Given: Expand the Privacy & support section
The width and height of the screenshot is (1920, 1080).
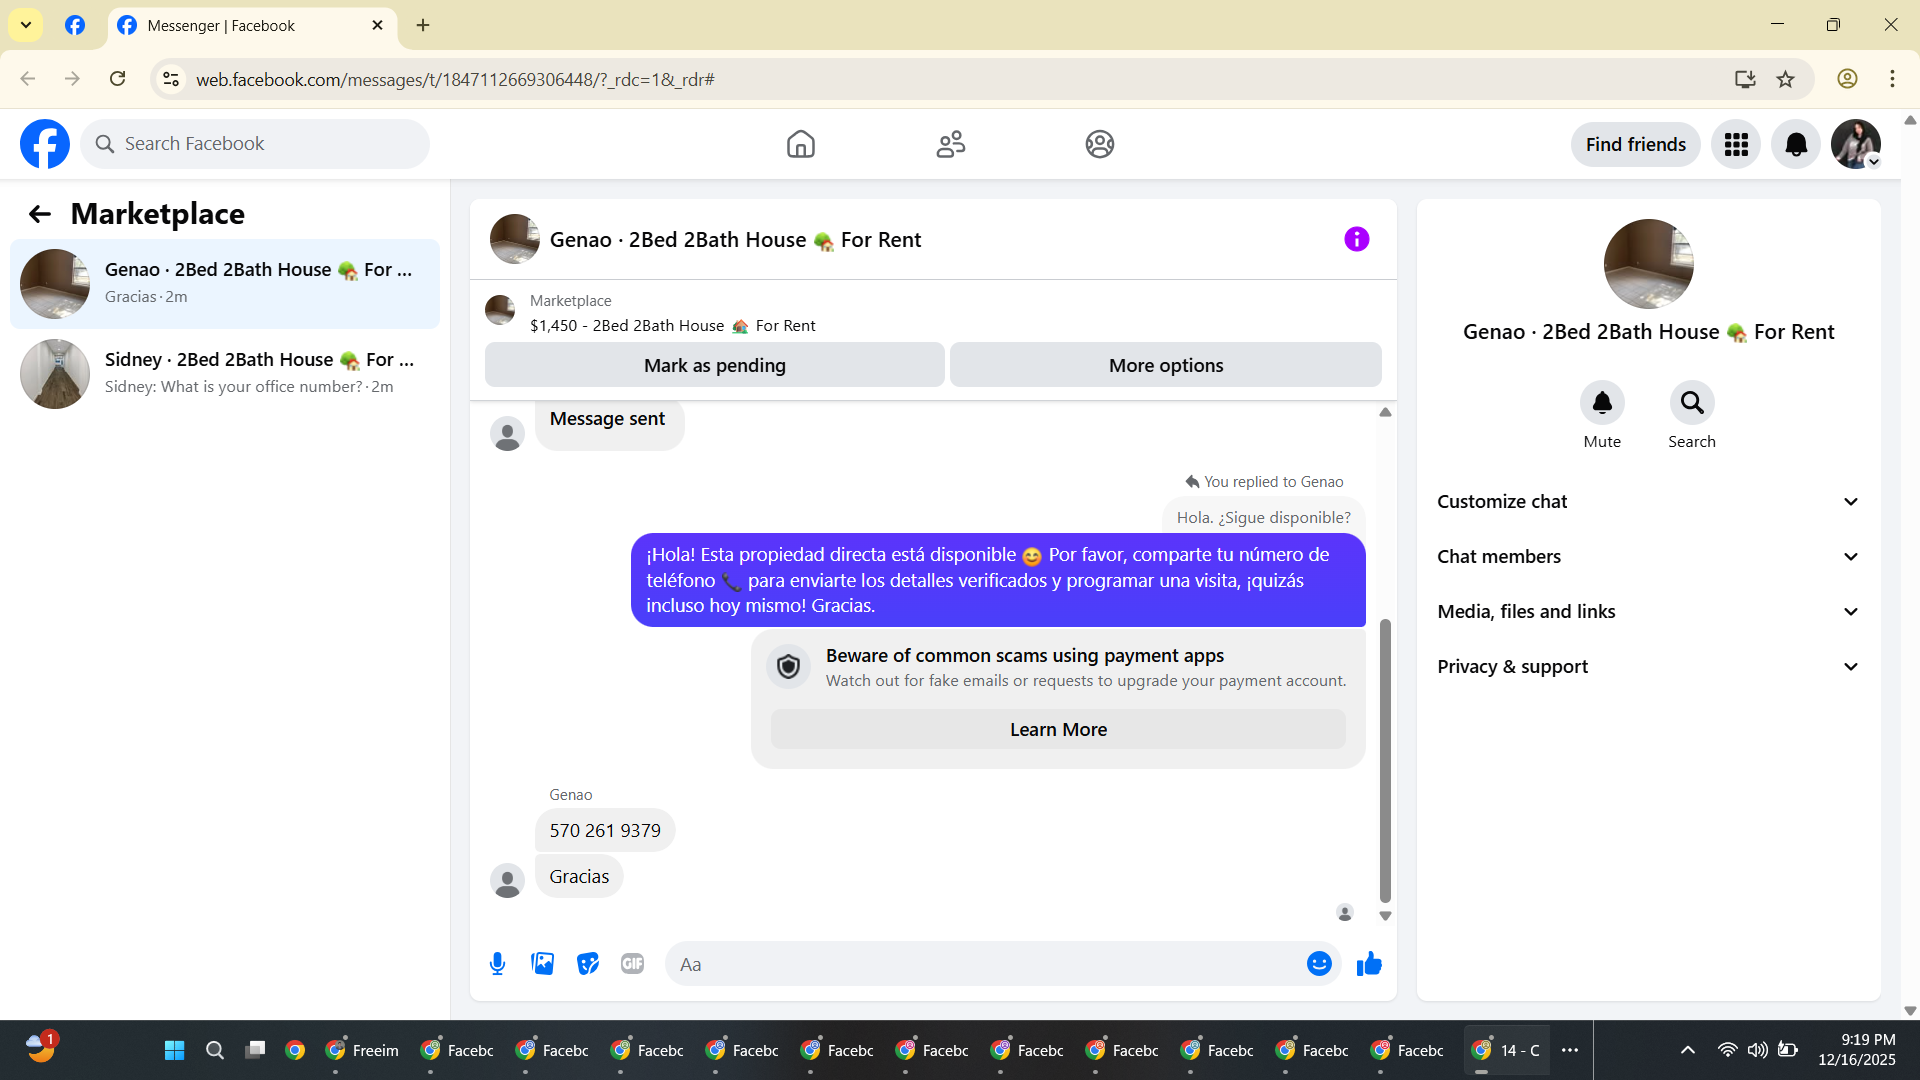Looking at the screenshot, I should pyautogui.click(x=1649, y=667).
